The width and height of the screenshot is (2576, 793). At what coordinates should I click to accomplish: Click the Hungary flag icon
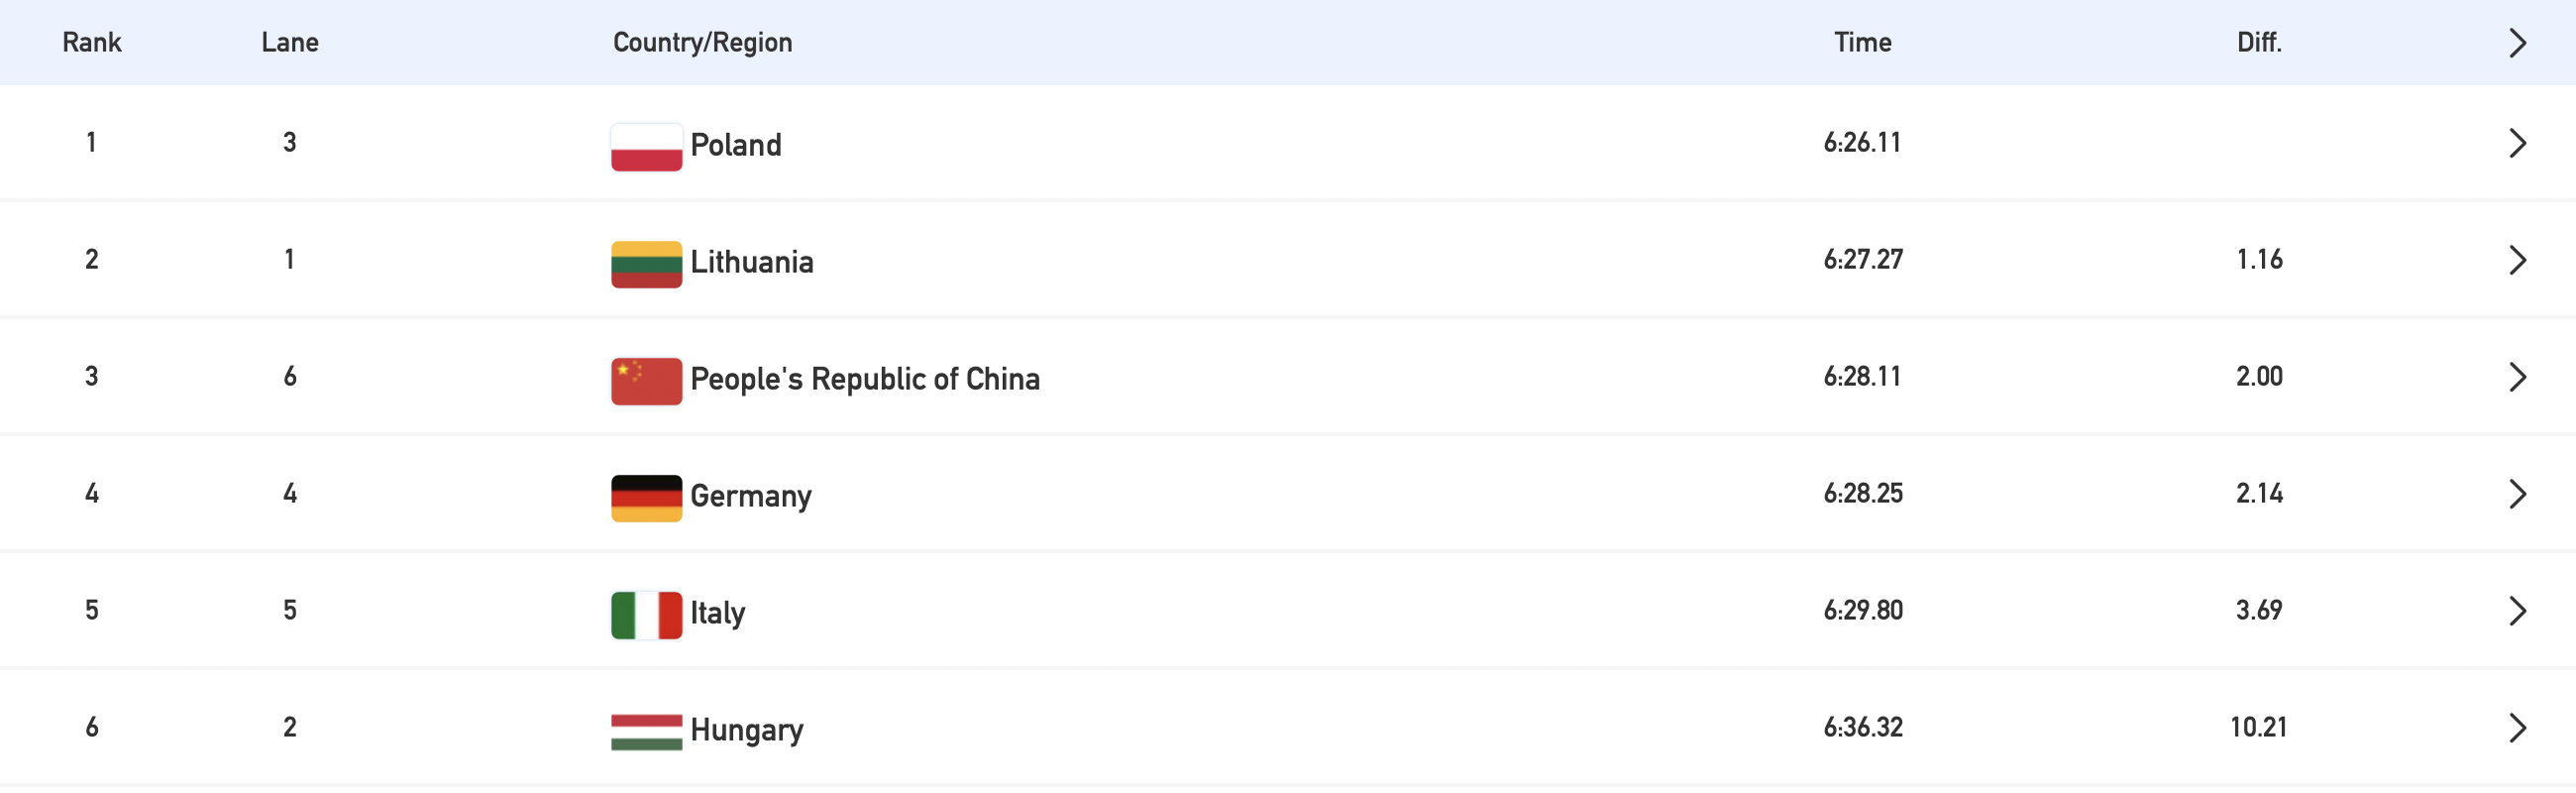(646, 732)
